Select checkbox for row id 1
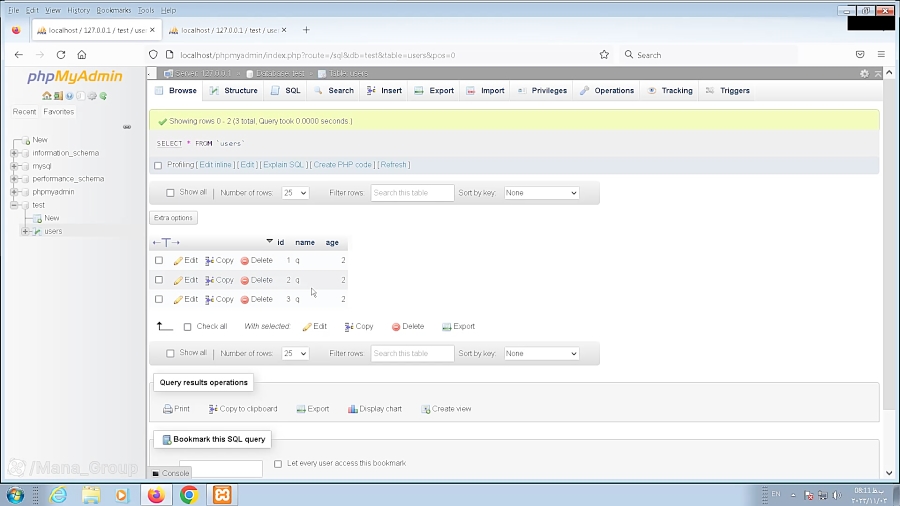The height and width of the screenshot is (506, 900). [159, 260]
